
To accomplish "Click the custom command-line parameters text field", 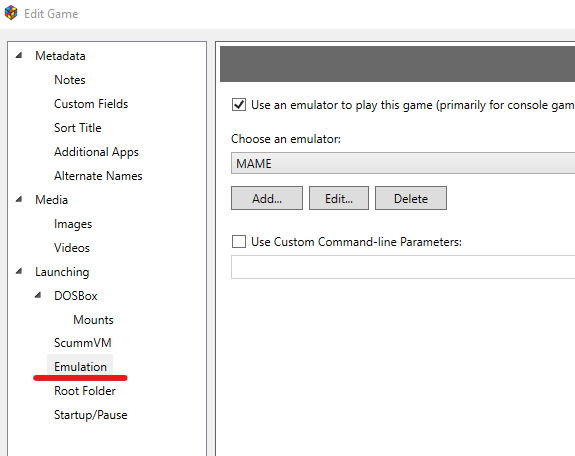I will tap(403, 267).
